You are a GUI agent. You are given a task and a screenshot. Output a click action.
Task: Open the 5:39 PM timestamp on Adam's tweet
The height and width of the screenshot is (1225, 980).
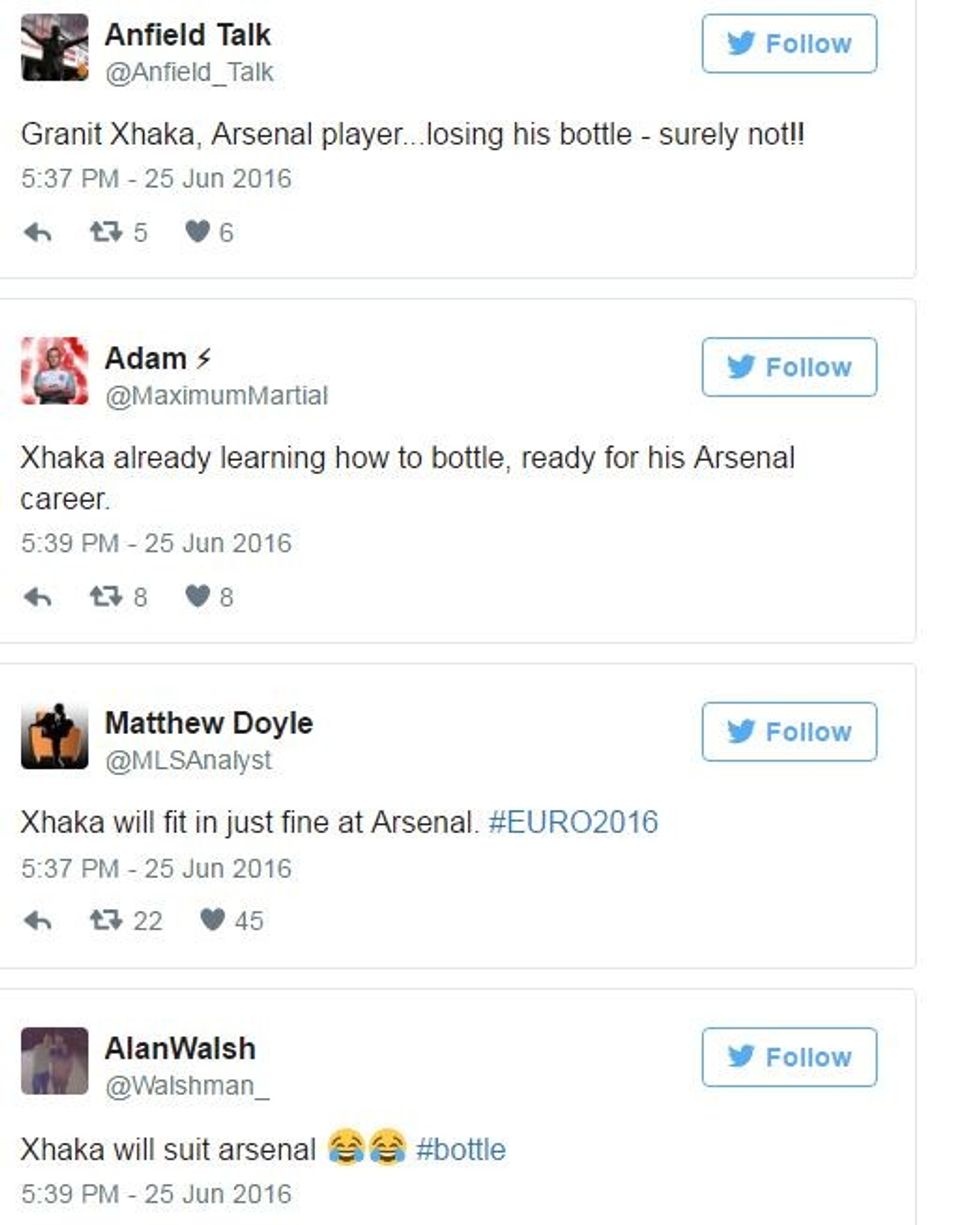pyautogui.click(x=156, y=543)
